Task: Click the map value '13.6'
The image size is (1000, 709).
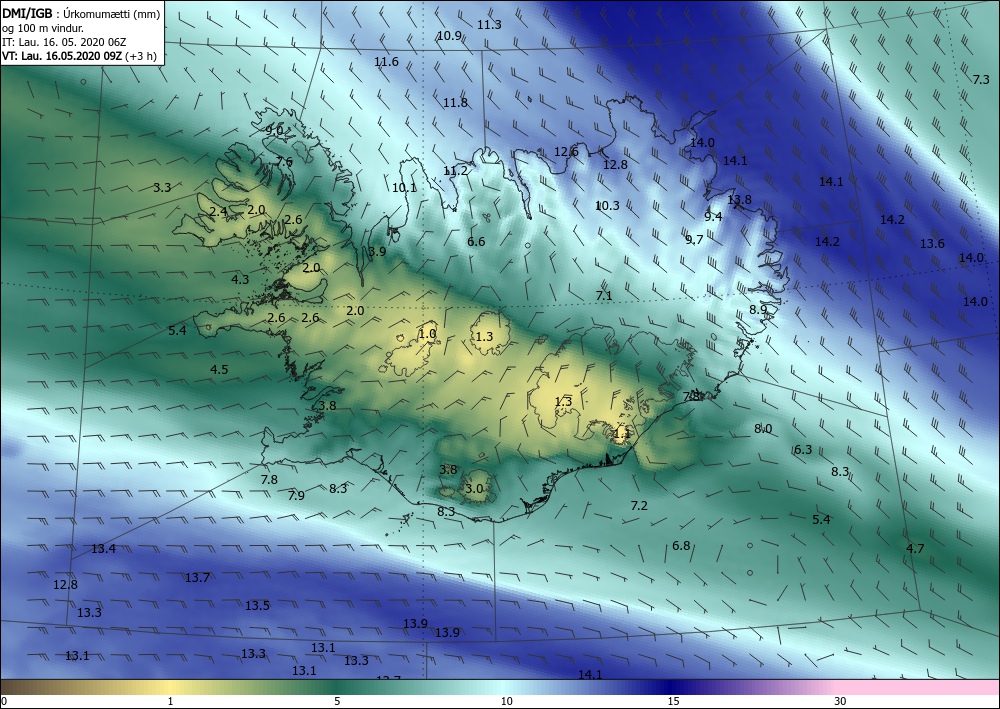Action: tap(932, 244)
